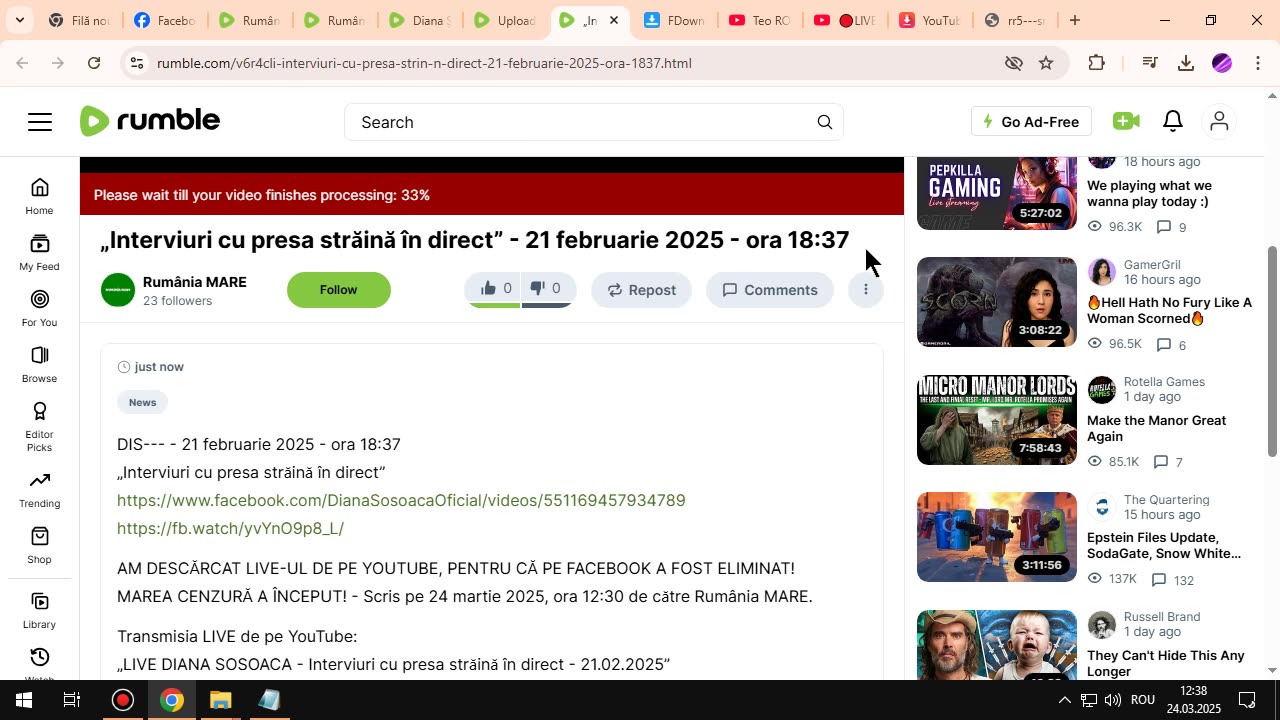Open Chrome media controls icon
The height and width of the screenshot is (720, 1280).
(1150, 63)
